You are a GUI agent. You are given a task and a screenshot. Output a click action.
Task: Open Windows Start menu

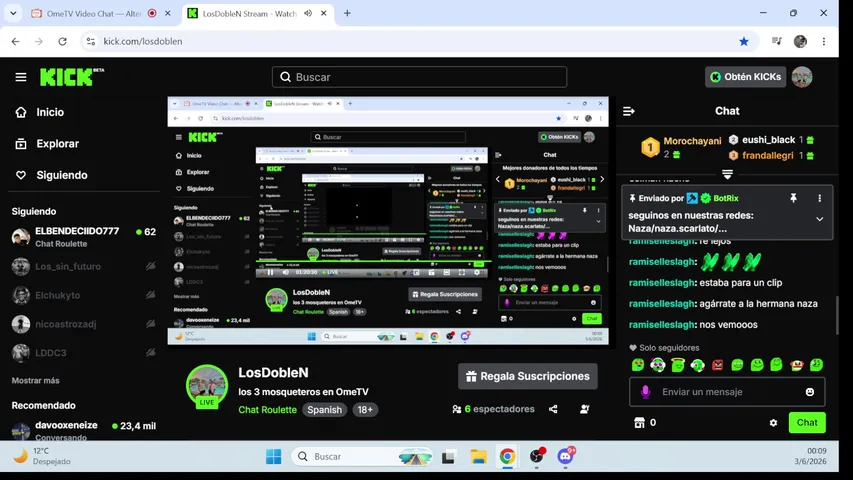[274, 457]
